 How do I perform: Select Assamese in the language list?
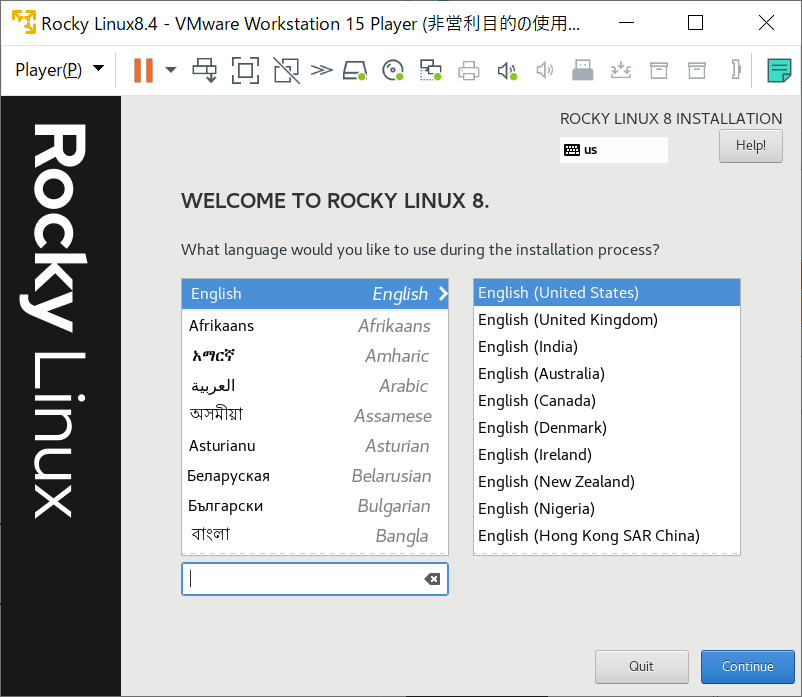tap(315, 416)
